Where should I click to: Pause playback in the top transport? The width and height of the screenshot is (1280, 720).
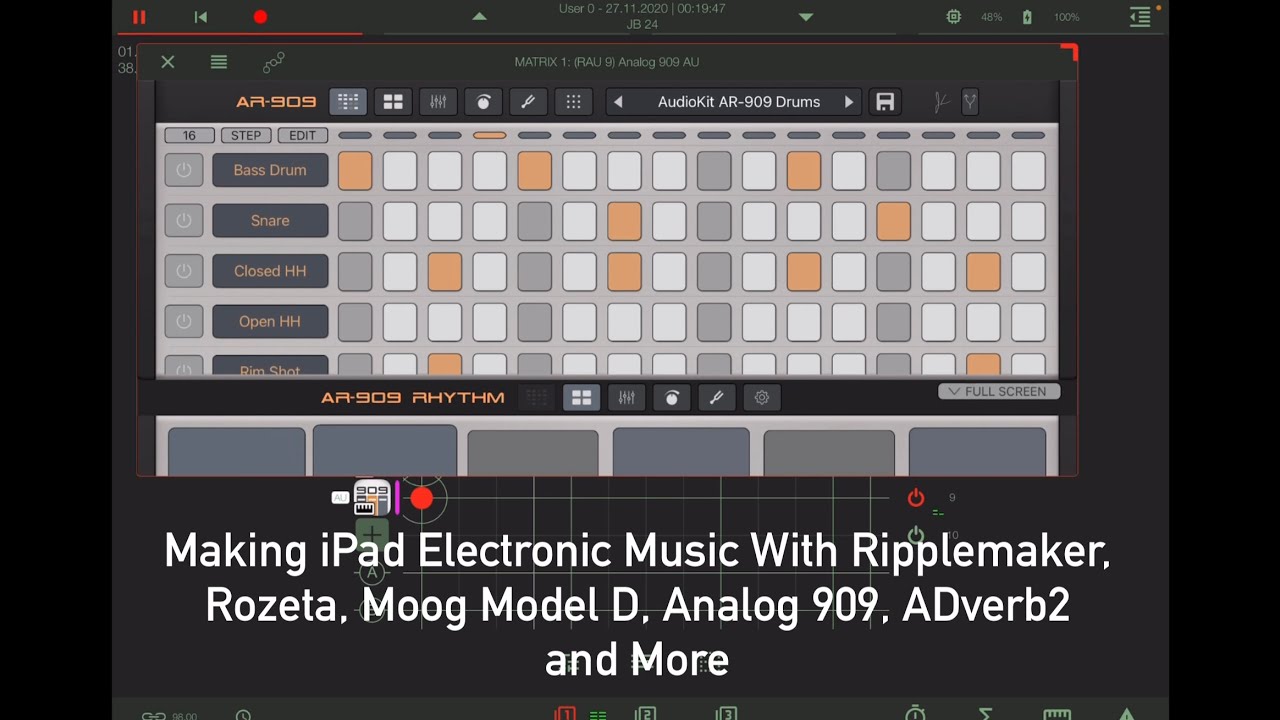[x=139, y=17]
